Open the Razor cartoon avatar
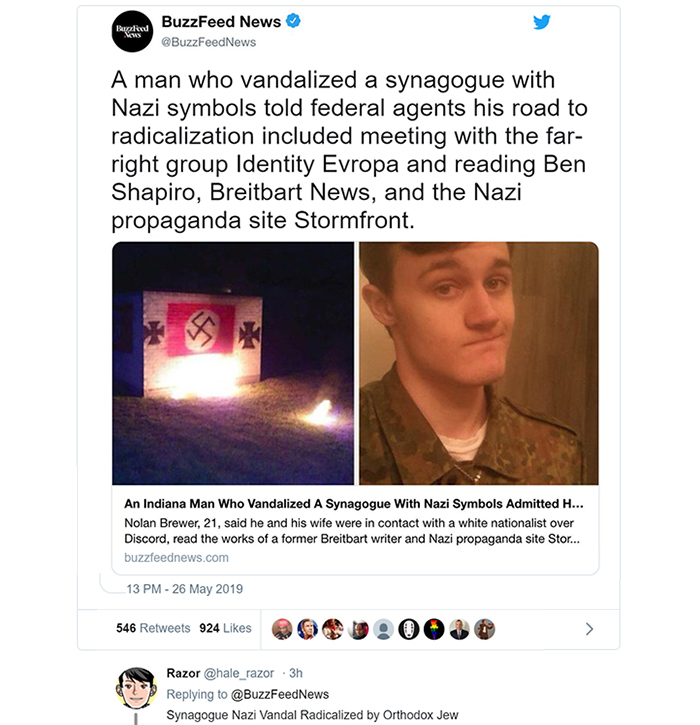Screen dimensions: 700x725 tap(135, 688)
